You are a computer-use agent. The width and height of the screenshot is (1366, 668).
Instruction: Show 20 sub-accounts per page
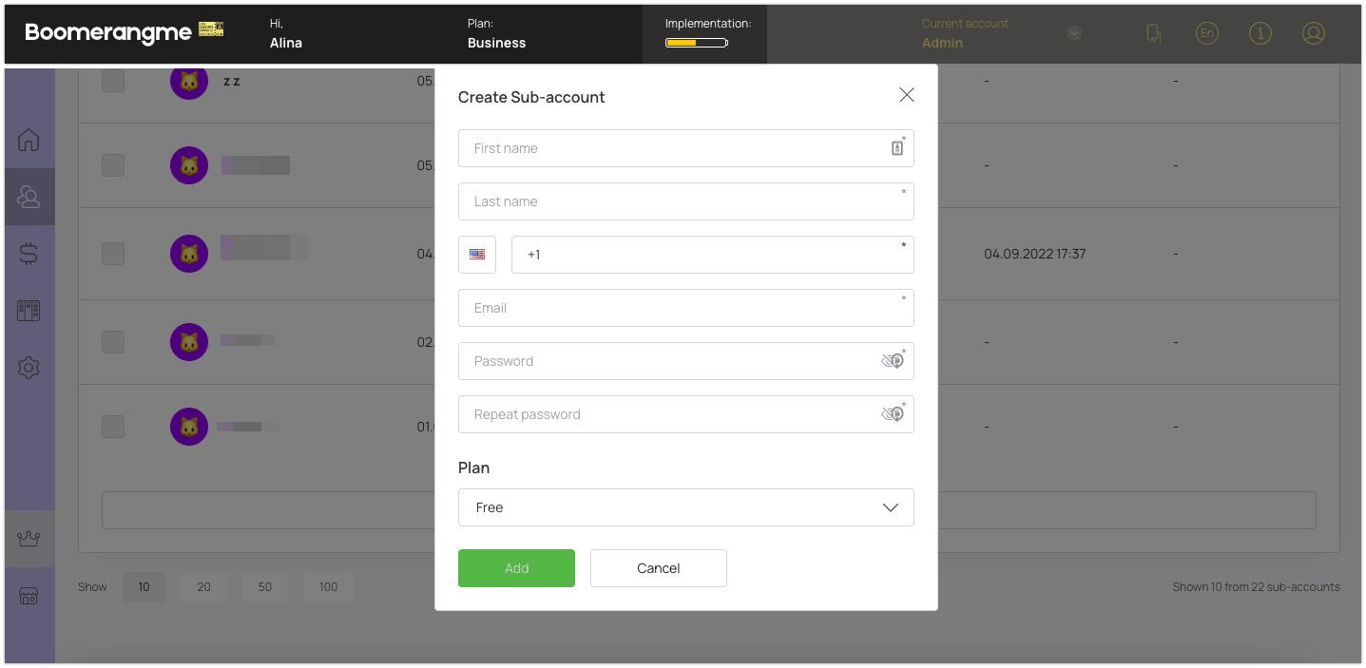pyautogui.click(x=204, y=587)
